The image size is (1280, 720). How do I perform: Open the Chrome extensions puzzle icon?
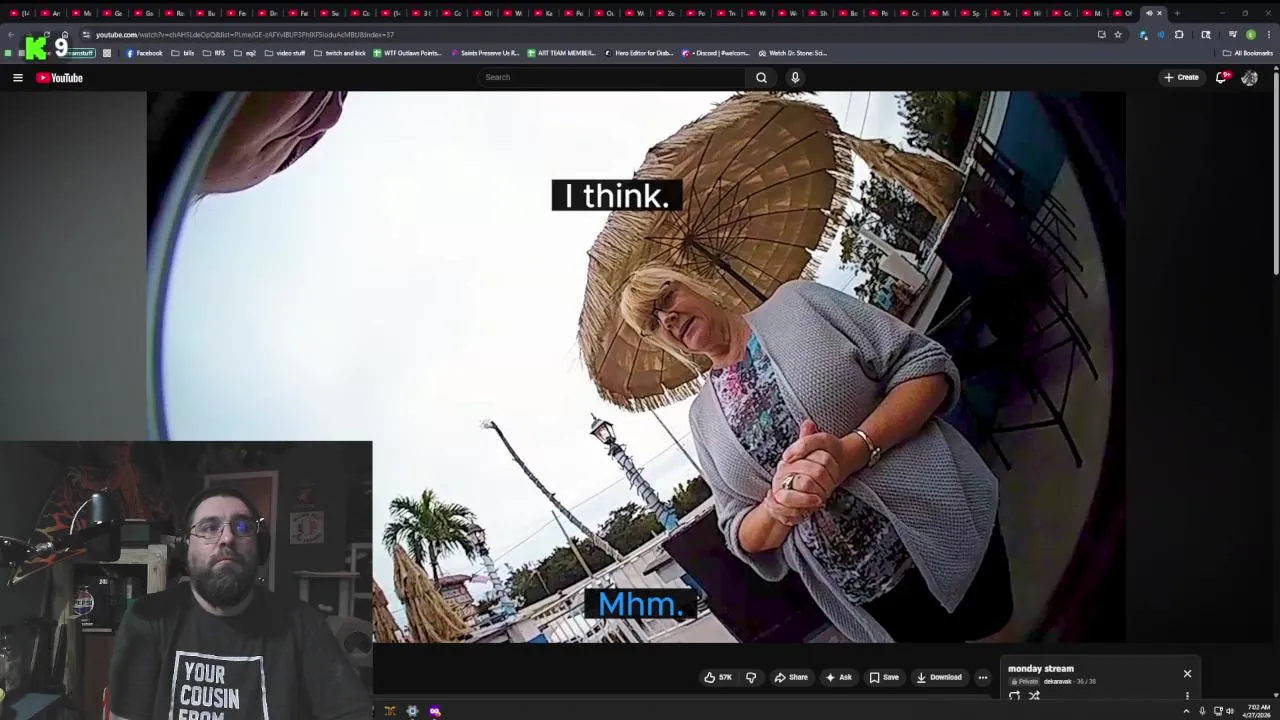1179,35
